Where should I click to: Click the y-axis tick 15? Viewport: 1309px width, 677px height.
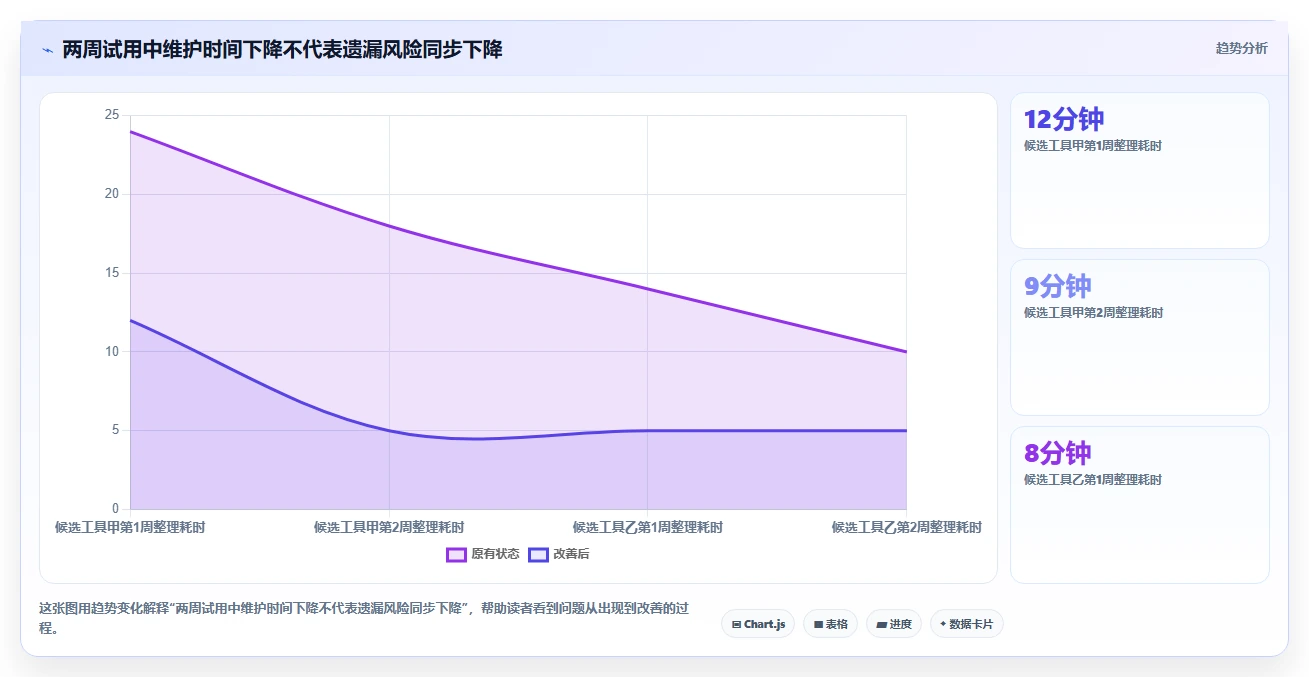click(x=112, y=273)
